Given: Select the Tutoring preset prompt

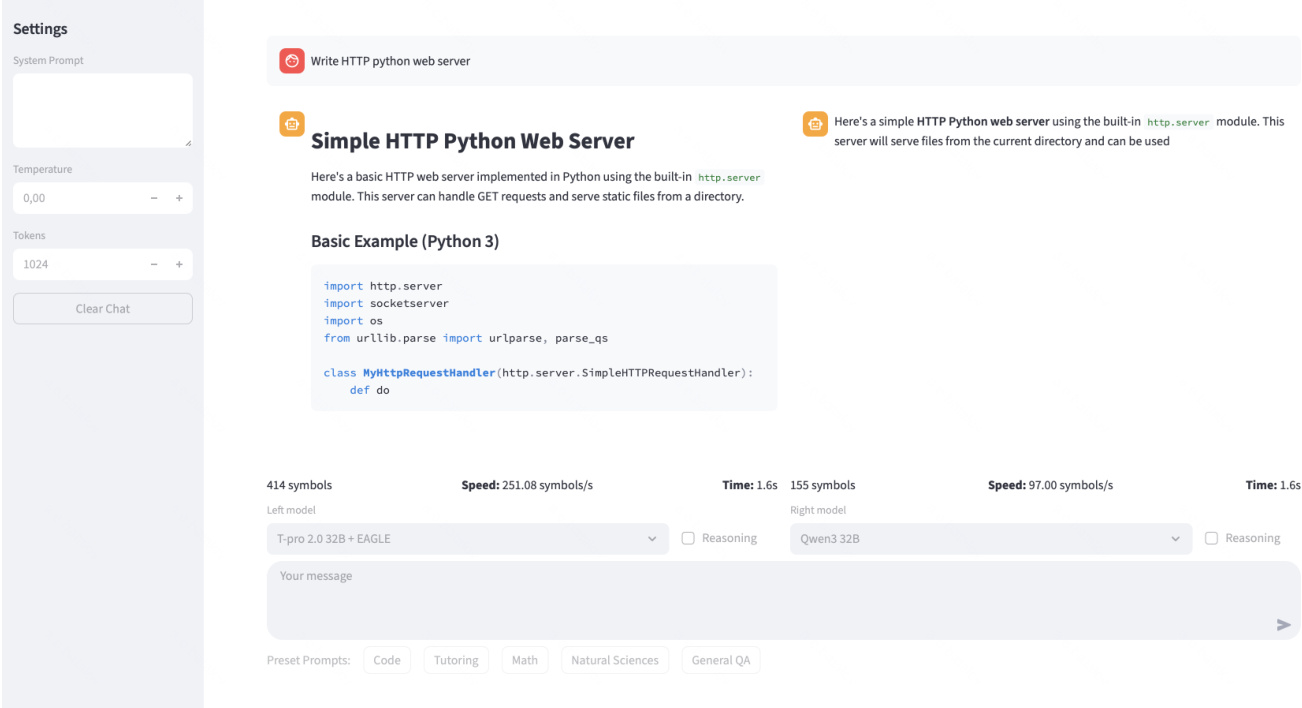Looking at the screenshot, I should click(456, 660).
